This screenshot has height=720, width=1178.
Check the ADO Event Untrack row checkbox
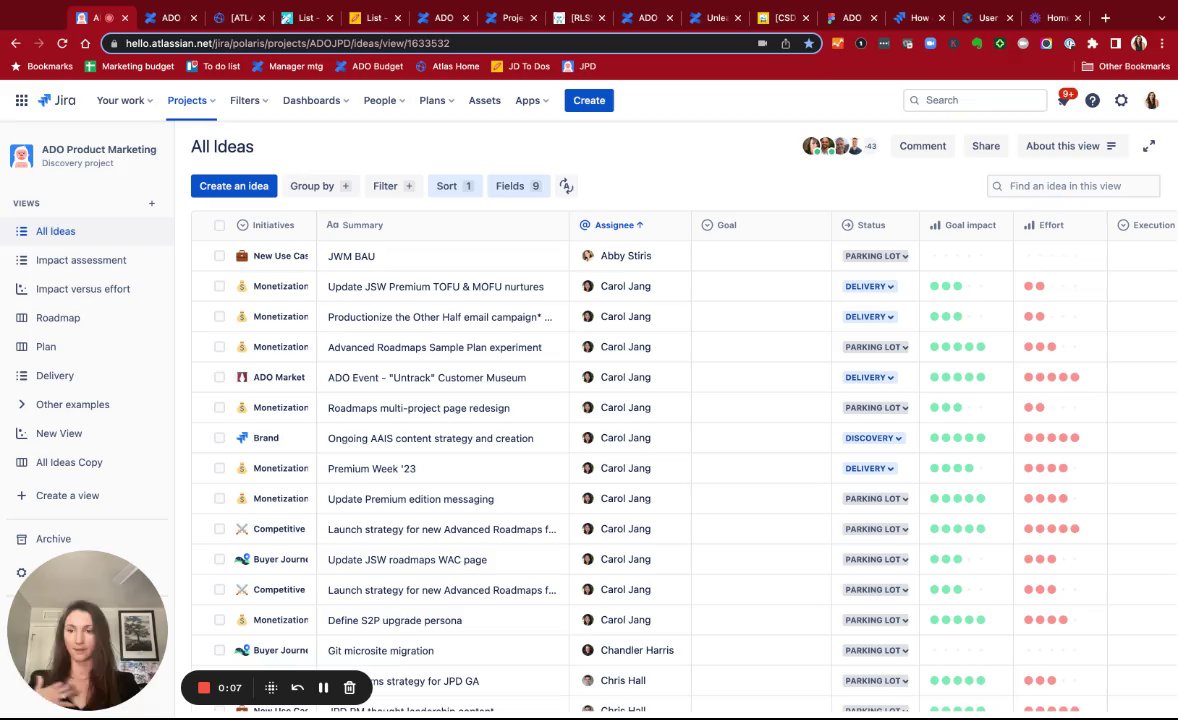(x=219, y=377)
